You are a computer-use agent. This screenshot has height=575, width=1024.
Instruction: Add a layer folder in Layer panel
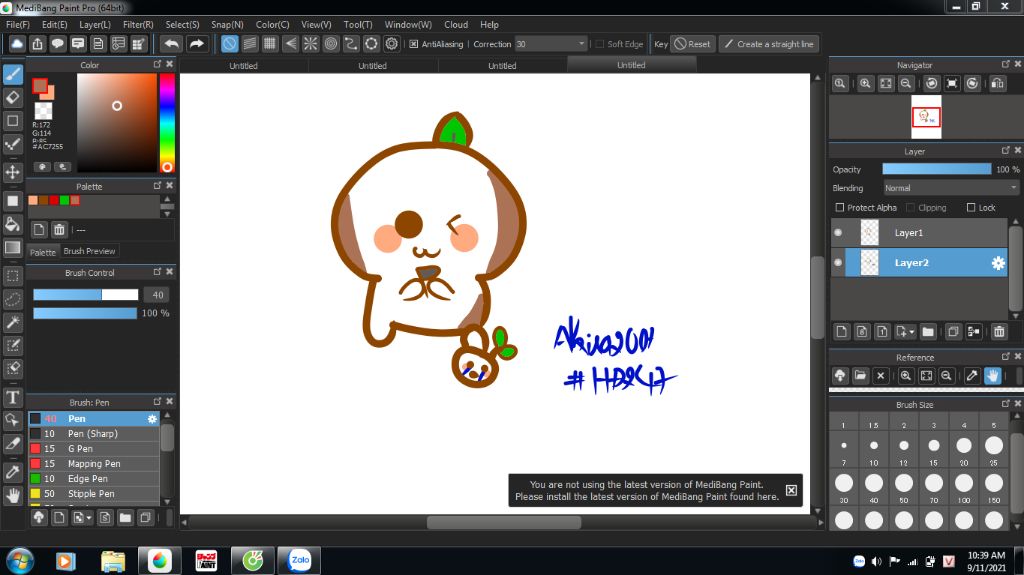point(928,332)
